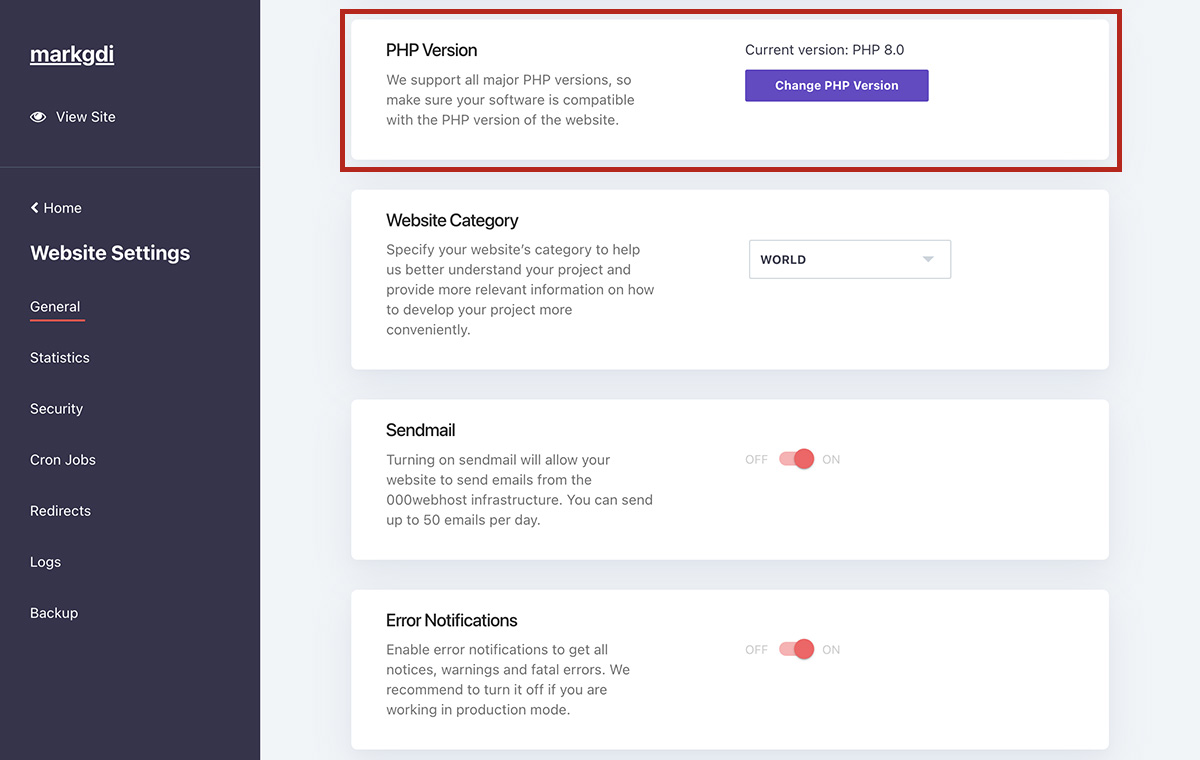Open the Backup page
The width and height of the screenshot is (1200, 760).
pos(54,613)
